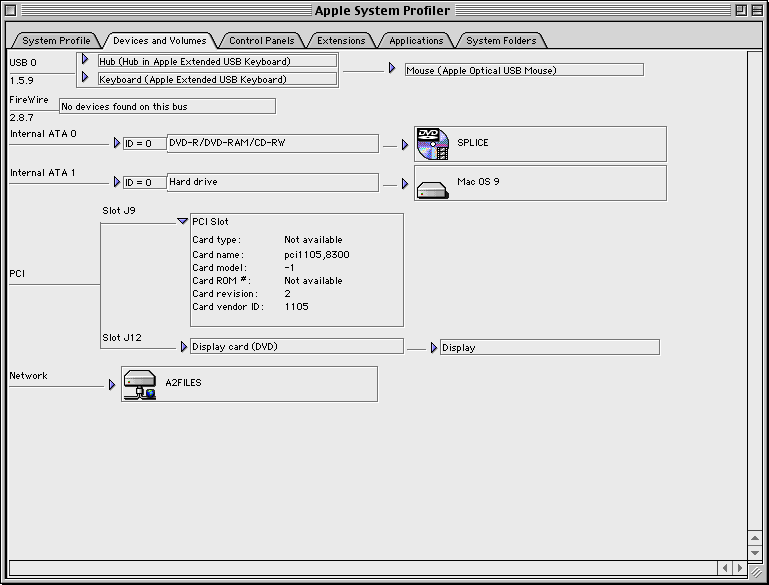This screenshot has width=769, height=585.
Task: Click the USB version '1.5.9'
Action: pos(22,80)
